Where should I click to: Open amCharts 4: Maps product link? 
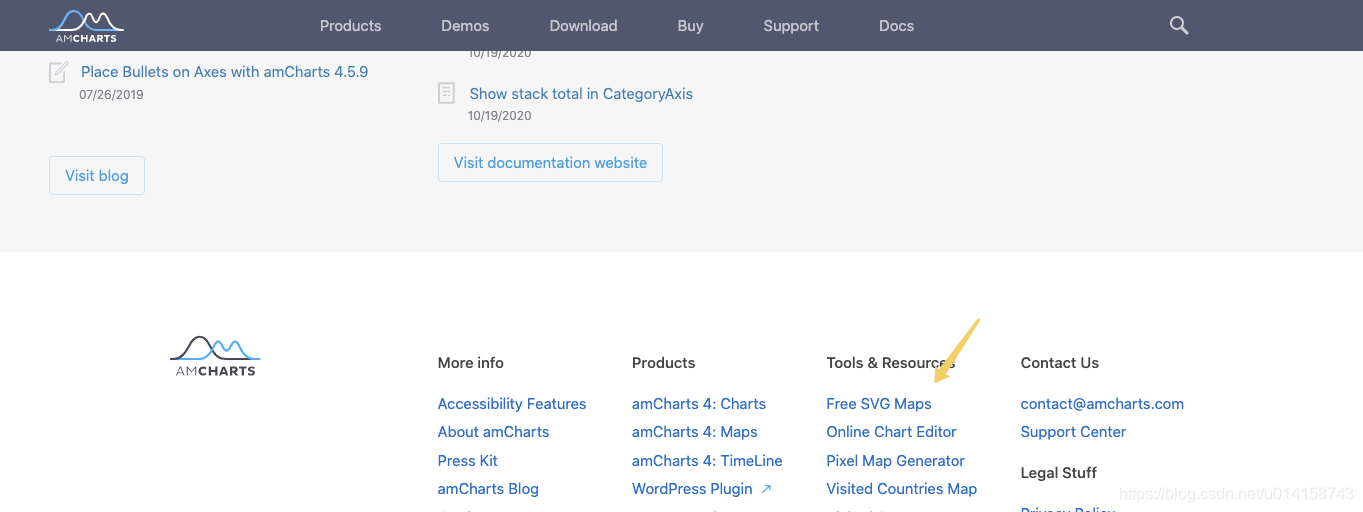[x=695, y=432]
